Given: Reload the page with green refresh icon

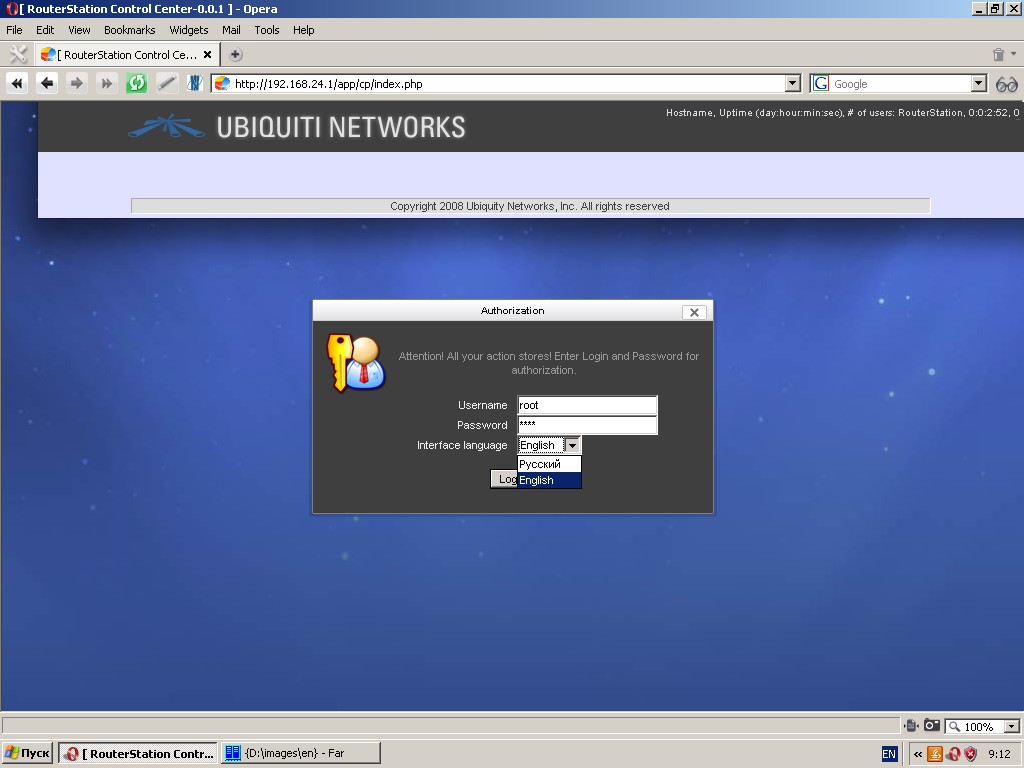Looking at the screenshot, I should pyautogui.click(x=136, y=84).
